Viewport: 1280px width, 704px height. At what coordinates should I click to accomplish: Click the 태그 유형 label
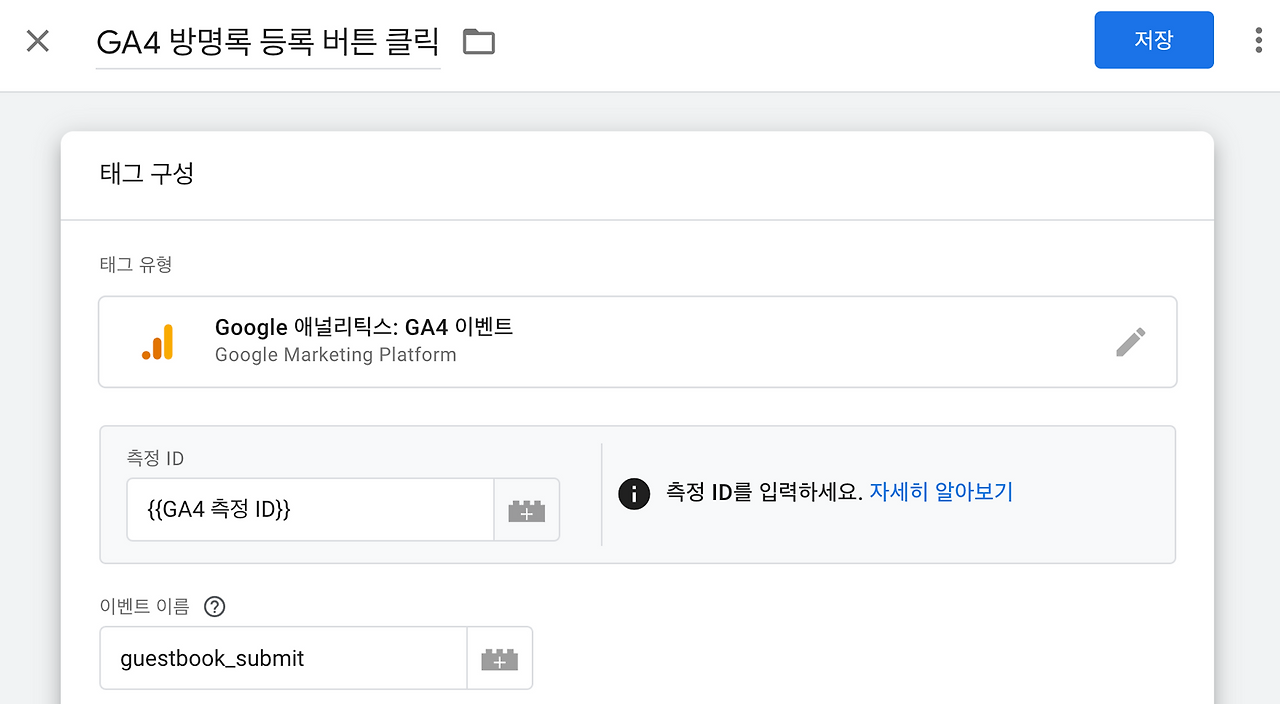click(136, 264)
